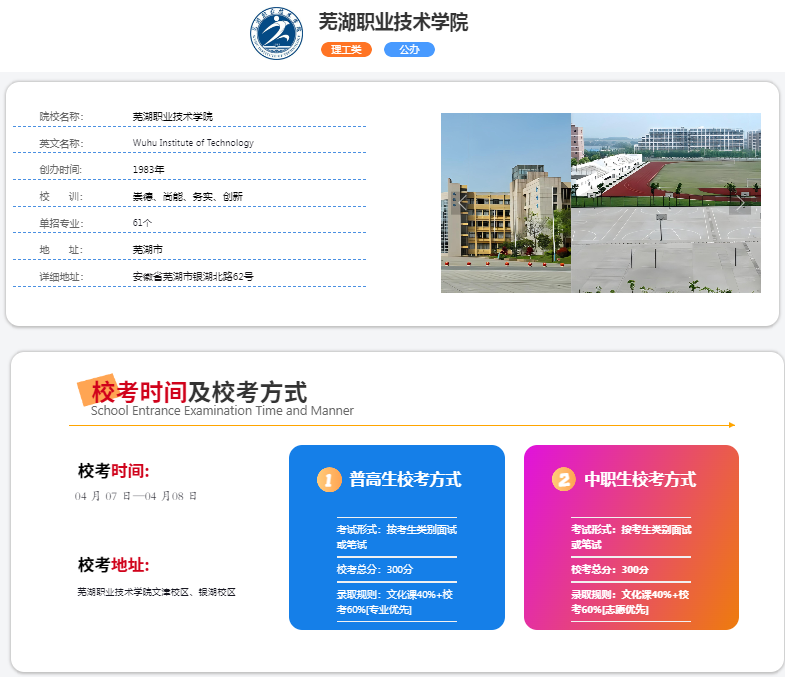Click the English name Wuhu Institute of Technology
Screen dimensions: 785x677
tap(193, 143)
